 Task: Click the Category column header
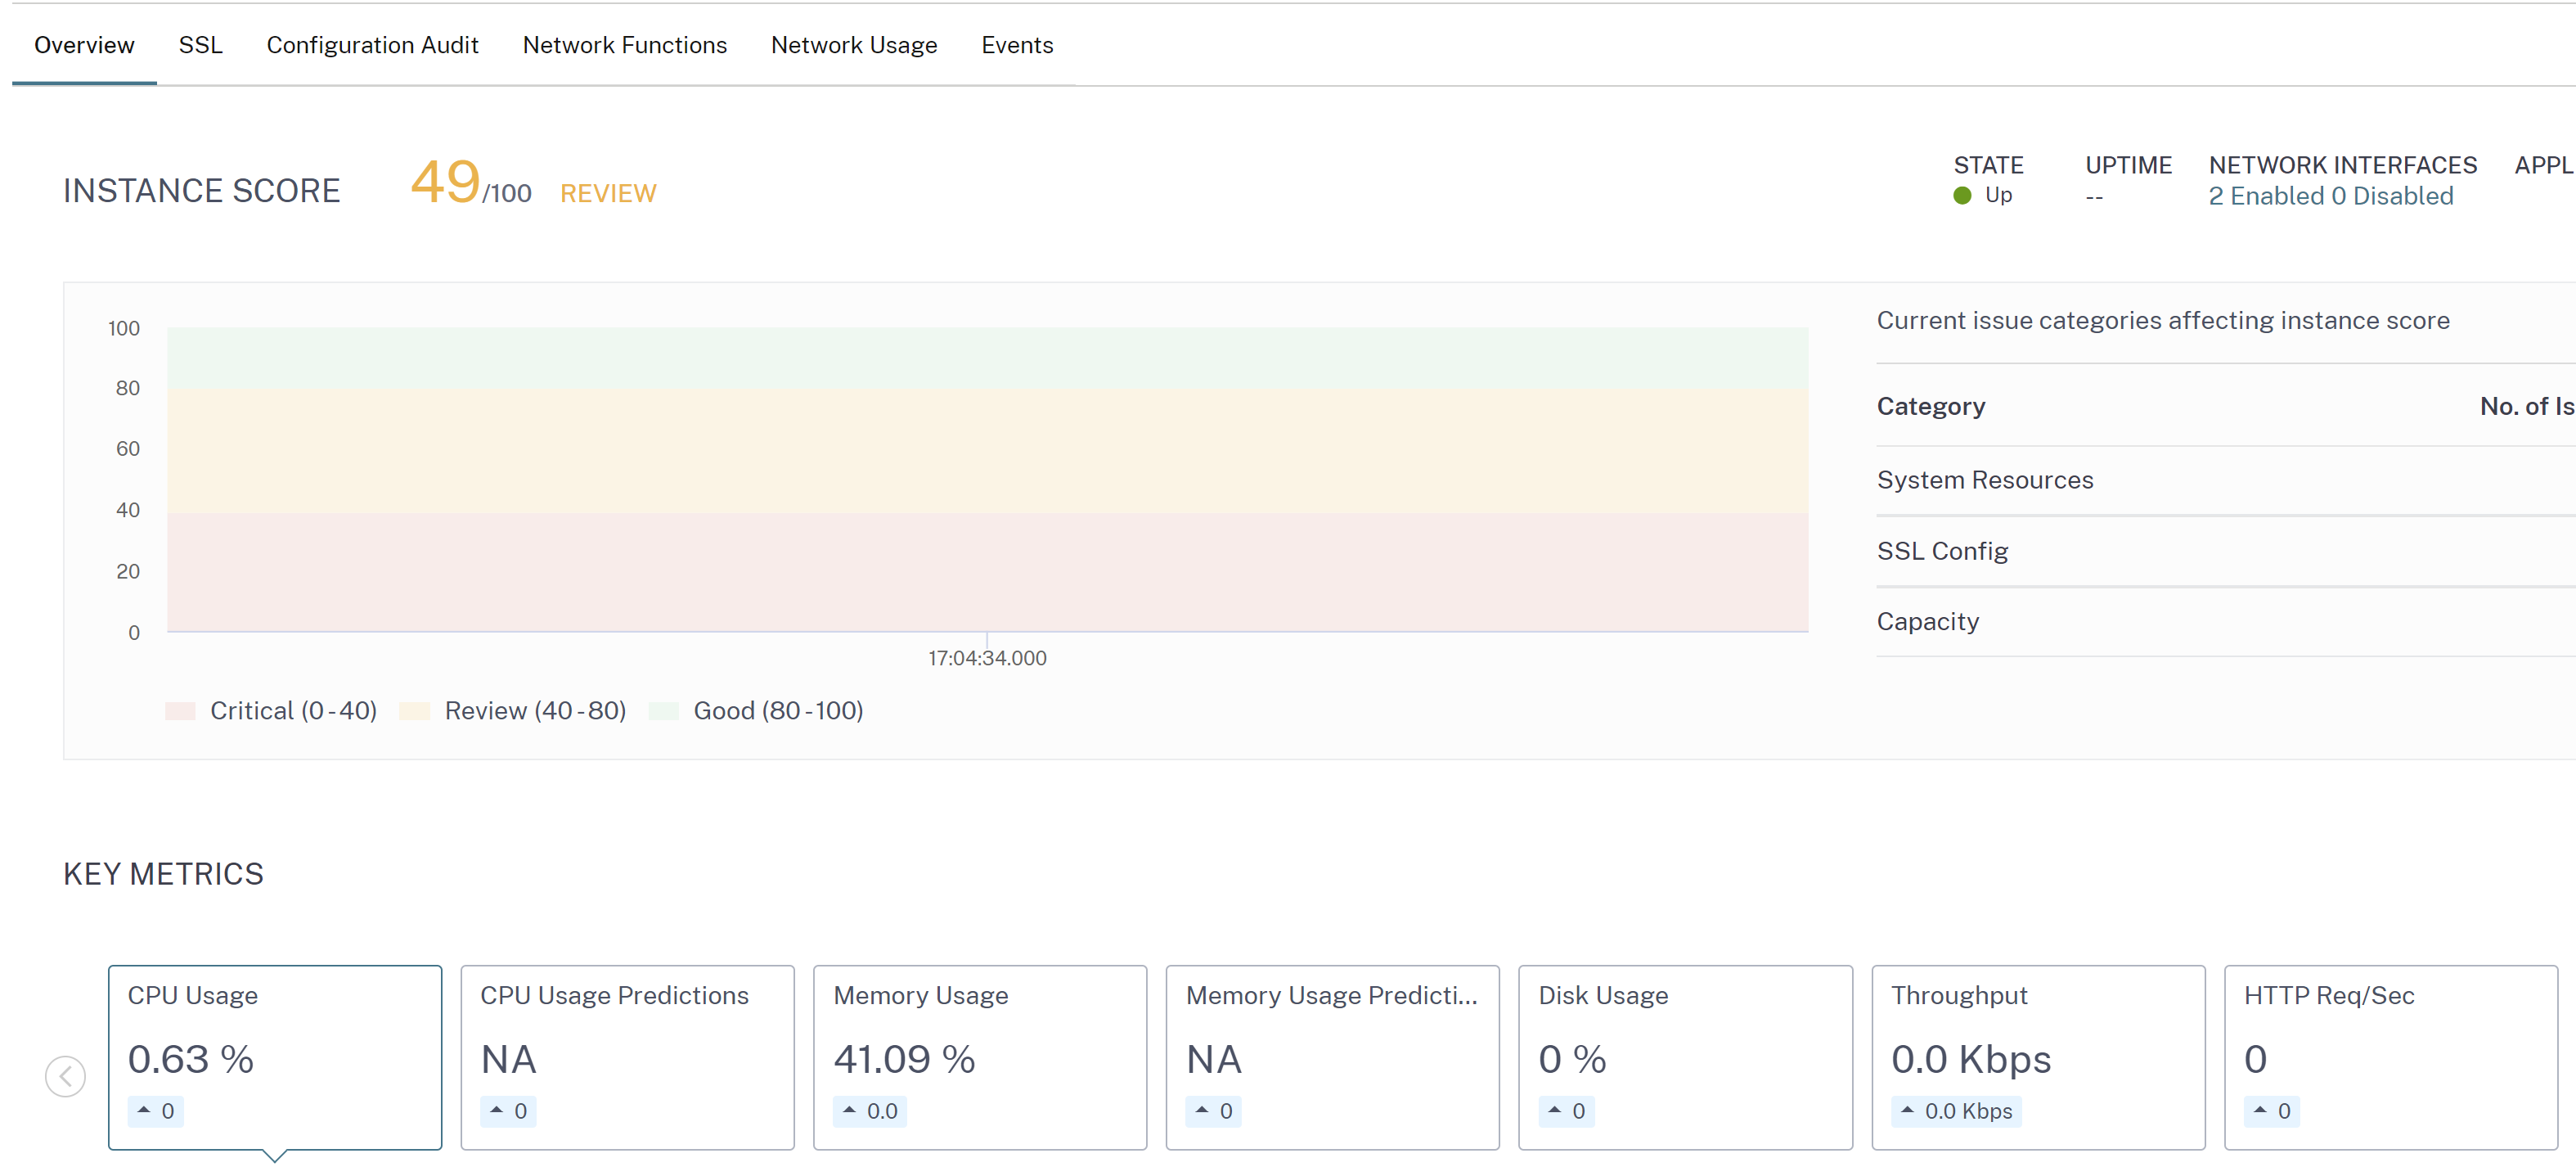1930,406
